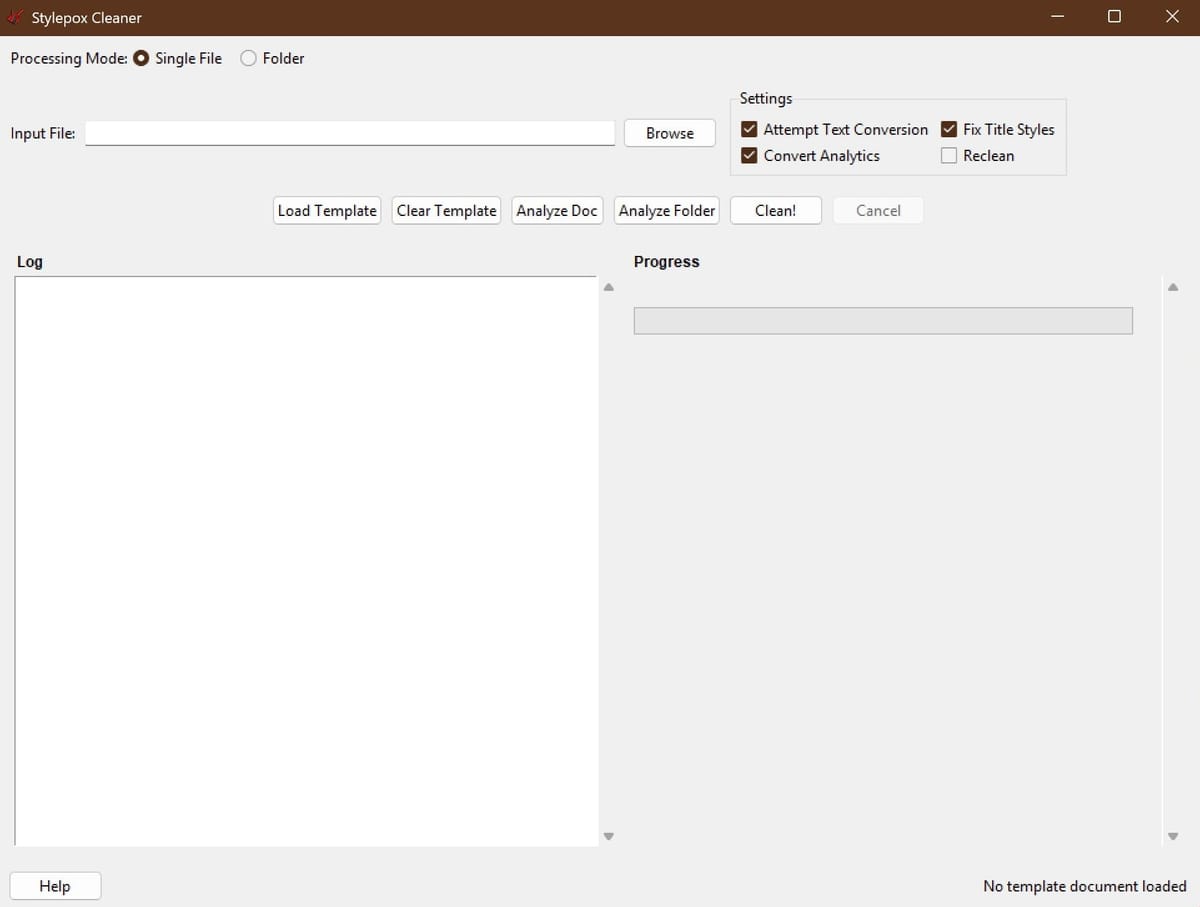Switch processing mode to Folder
Viewport: 1200px width, 907px height.
coord(249,59)
